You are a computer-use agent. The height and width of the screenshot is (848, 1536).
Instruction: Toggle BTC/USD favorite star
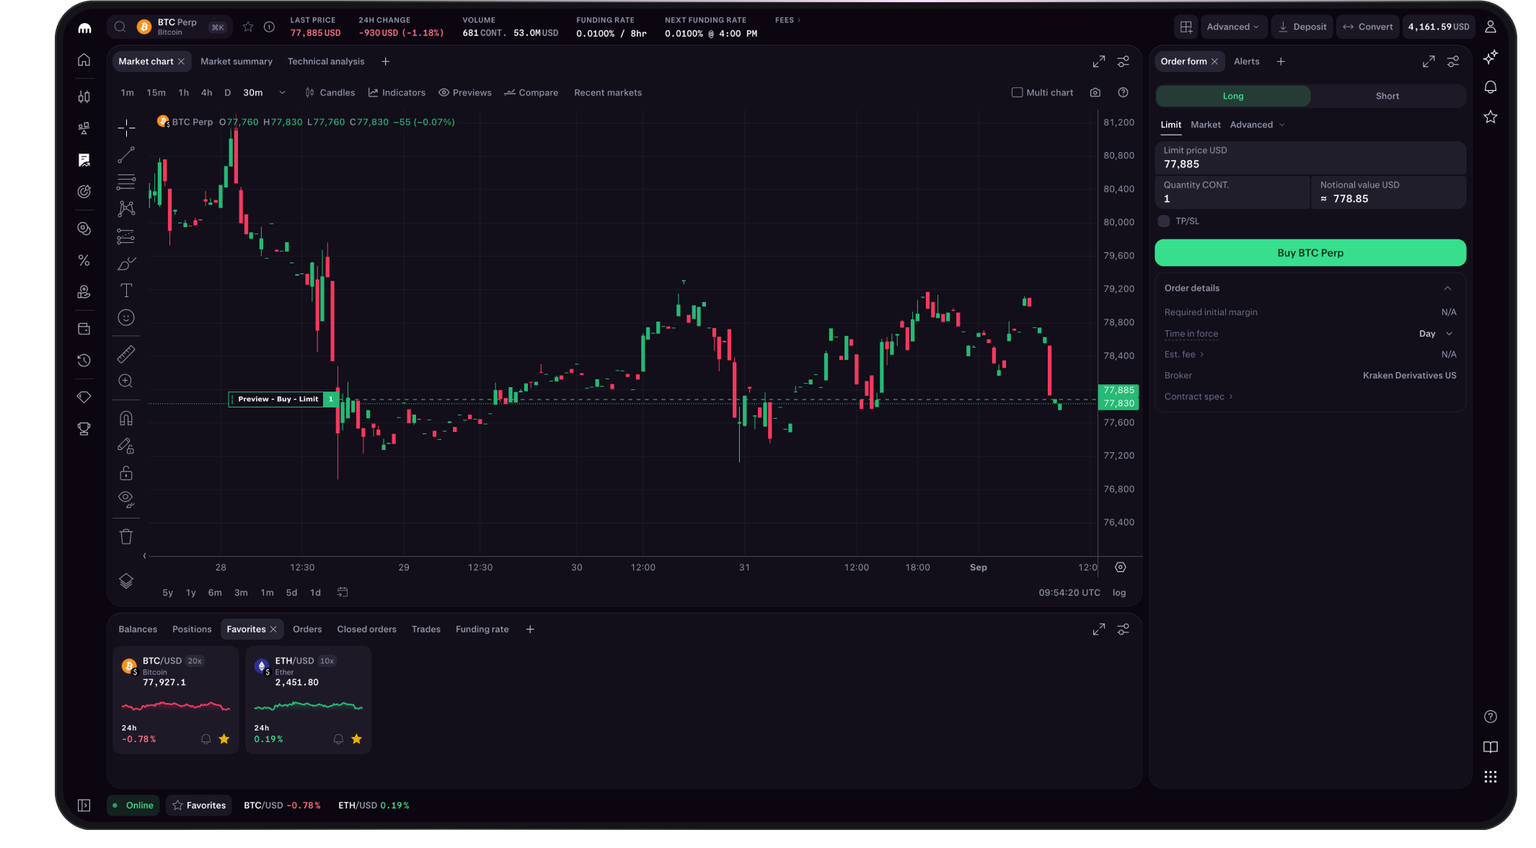coord(224,739)
